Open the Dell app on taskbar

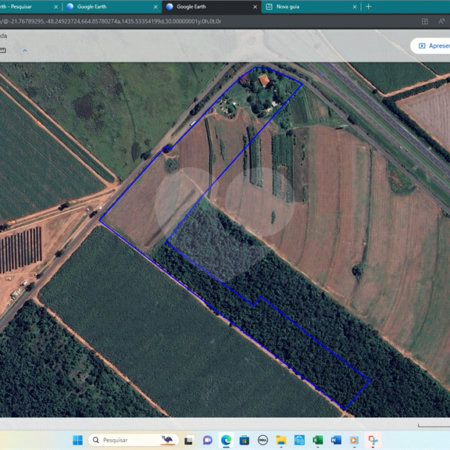click(x=263, y=440)
